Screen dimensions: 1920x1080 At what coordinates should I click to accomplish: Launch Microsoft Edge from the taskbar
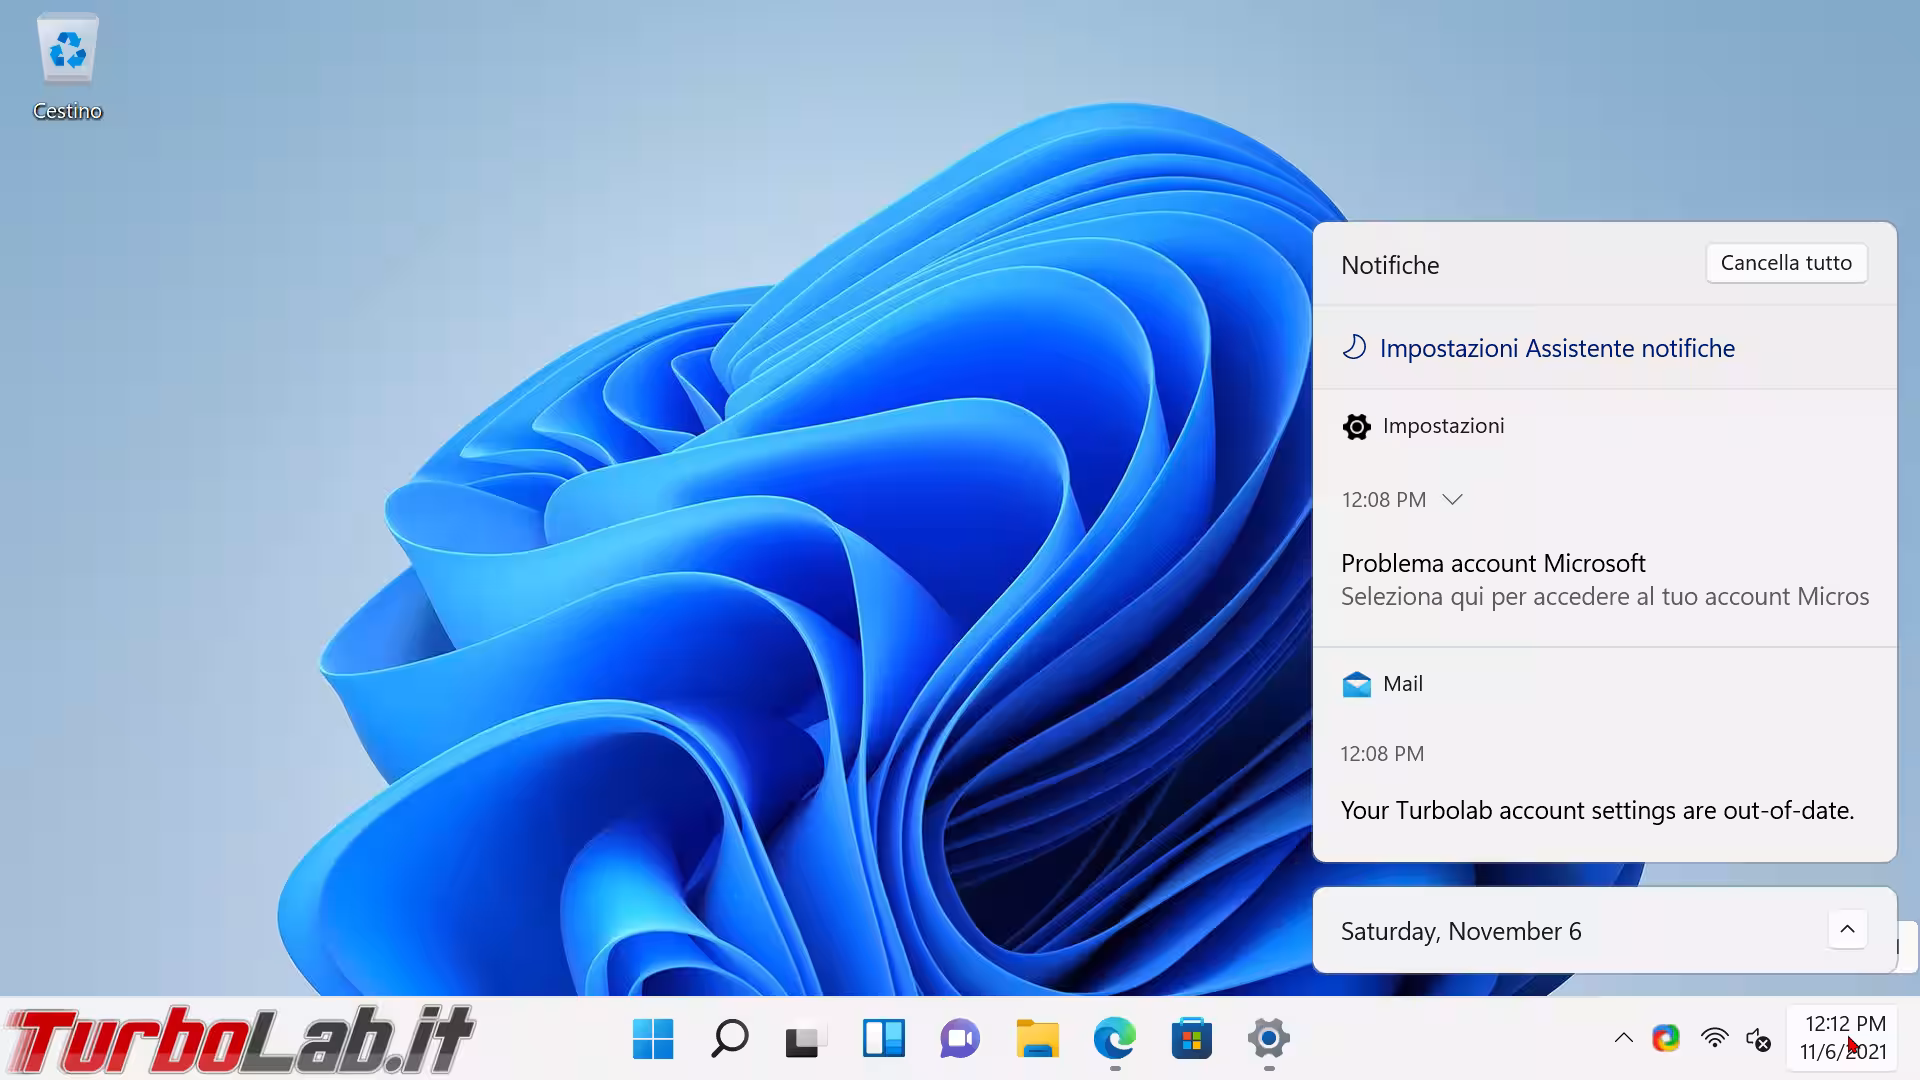tap(1114, 1039)
